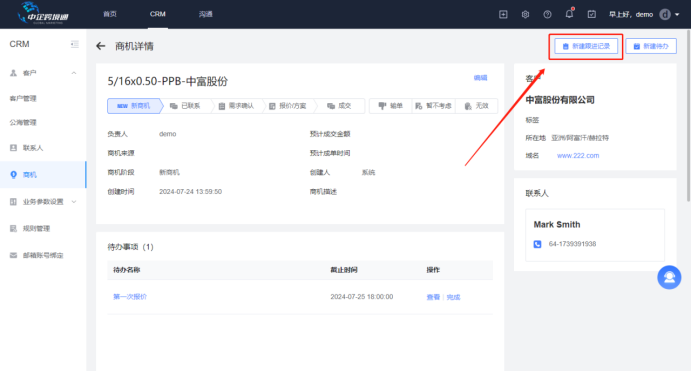
Task: Go to the 首页 tab
Action: click(110, 14)
